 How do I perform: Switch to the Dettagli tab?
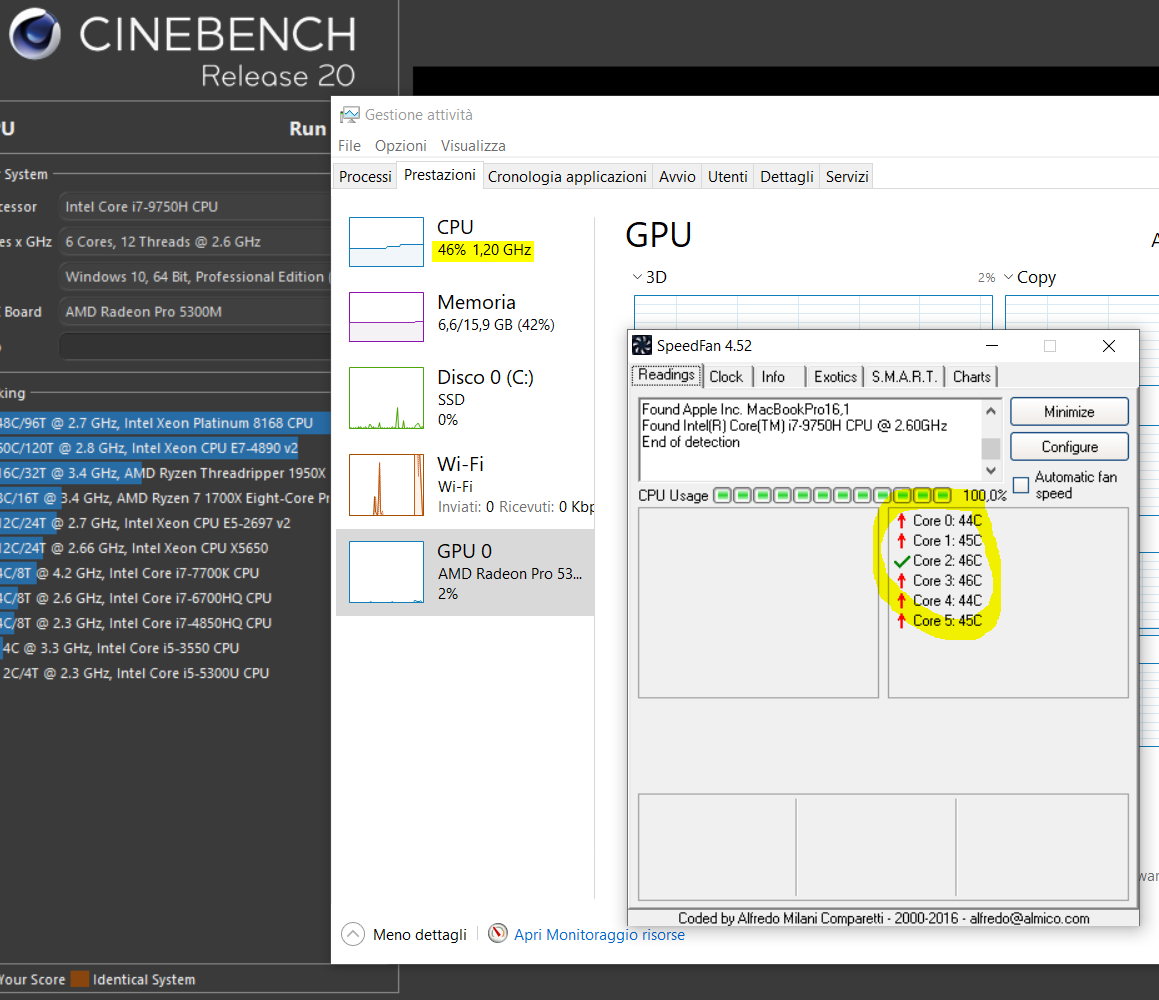pyautogui.click(x=786, y=177)
